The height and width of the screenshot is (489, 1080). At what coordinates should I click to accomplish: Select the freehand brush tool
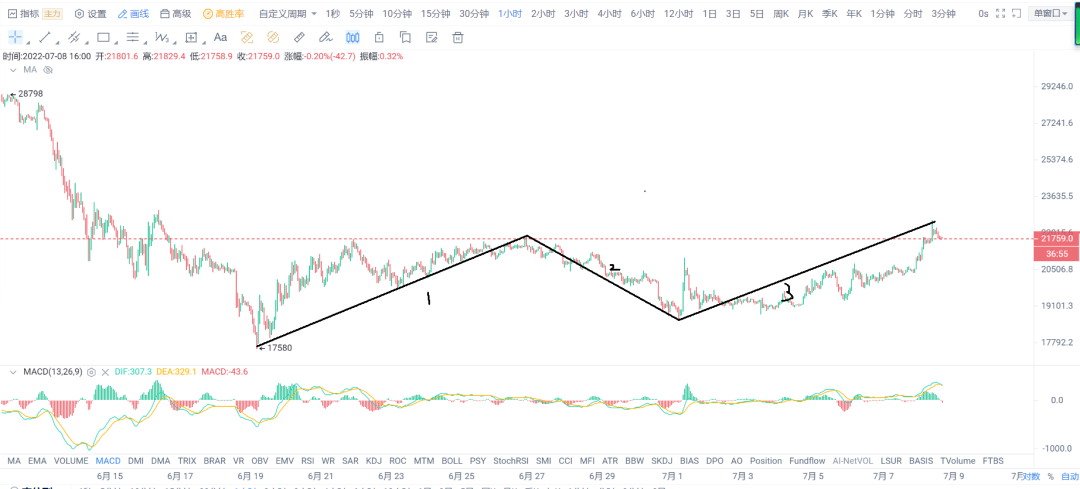point(325,37)
